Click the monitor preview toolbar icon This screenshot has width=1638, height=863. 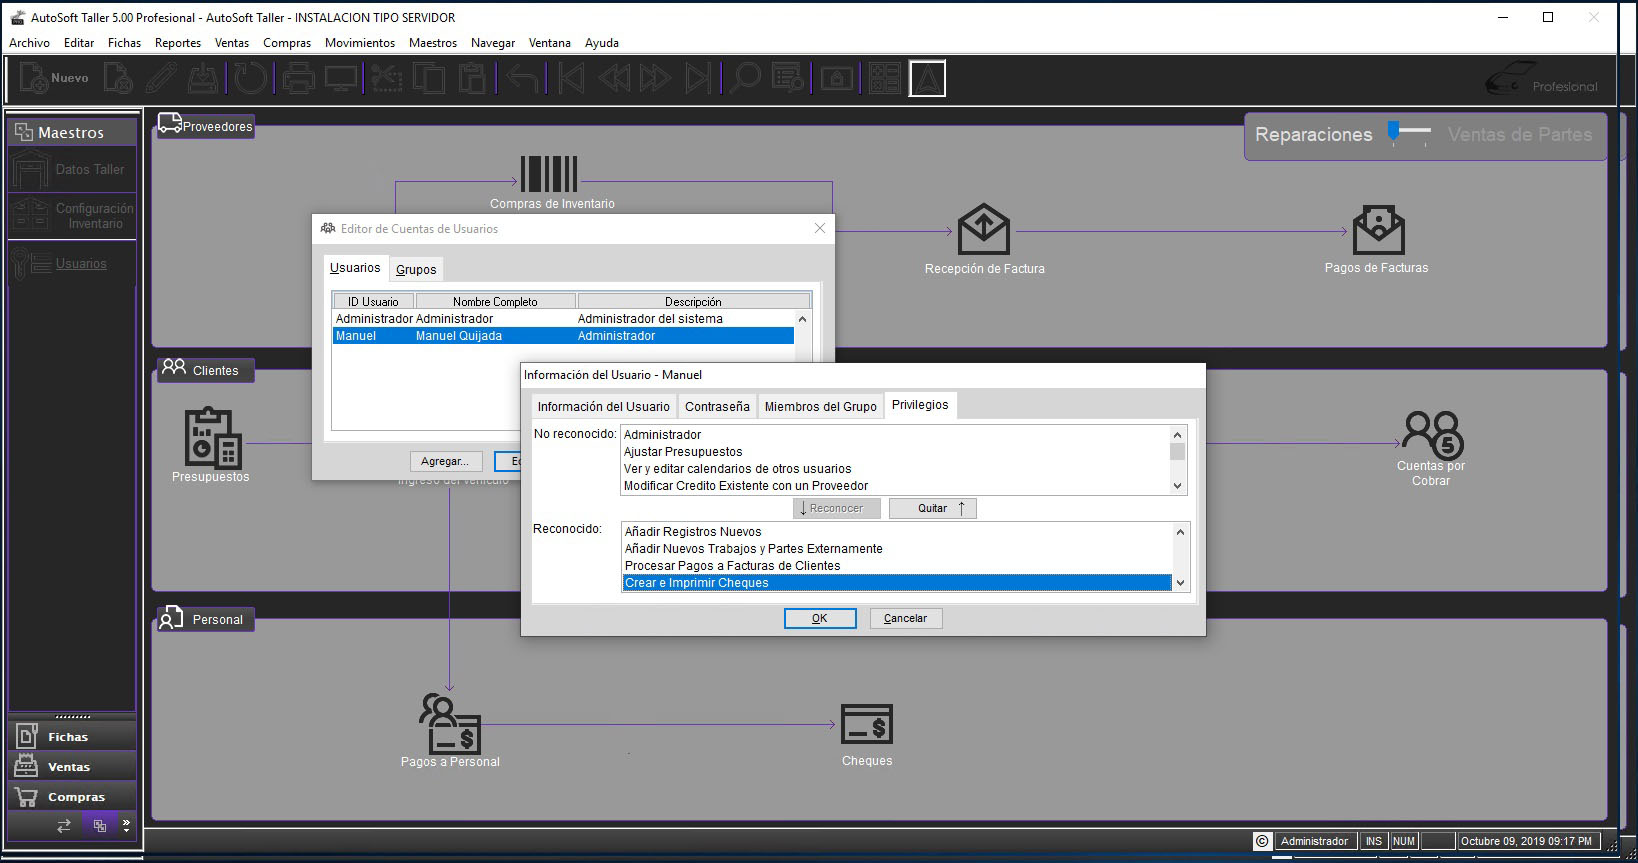(x=341, y=78)
